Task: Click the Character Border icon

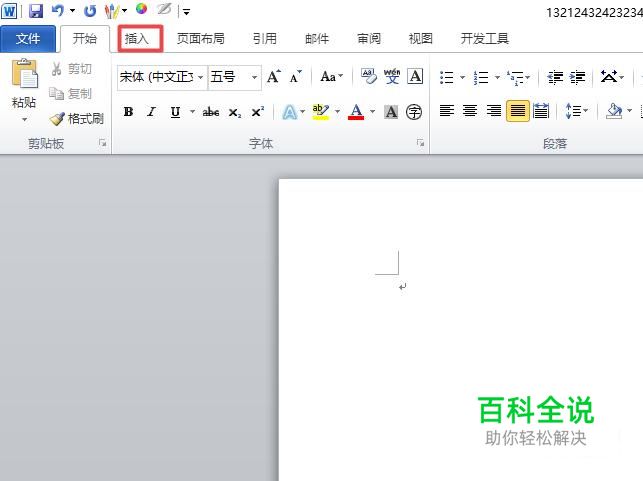Action: 415,76
